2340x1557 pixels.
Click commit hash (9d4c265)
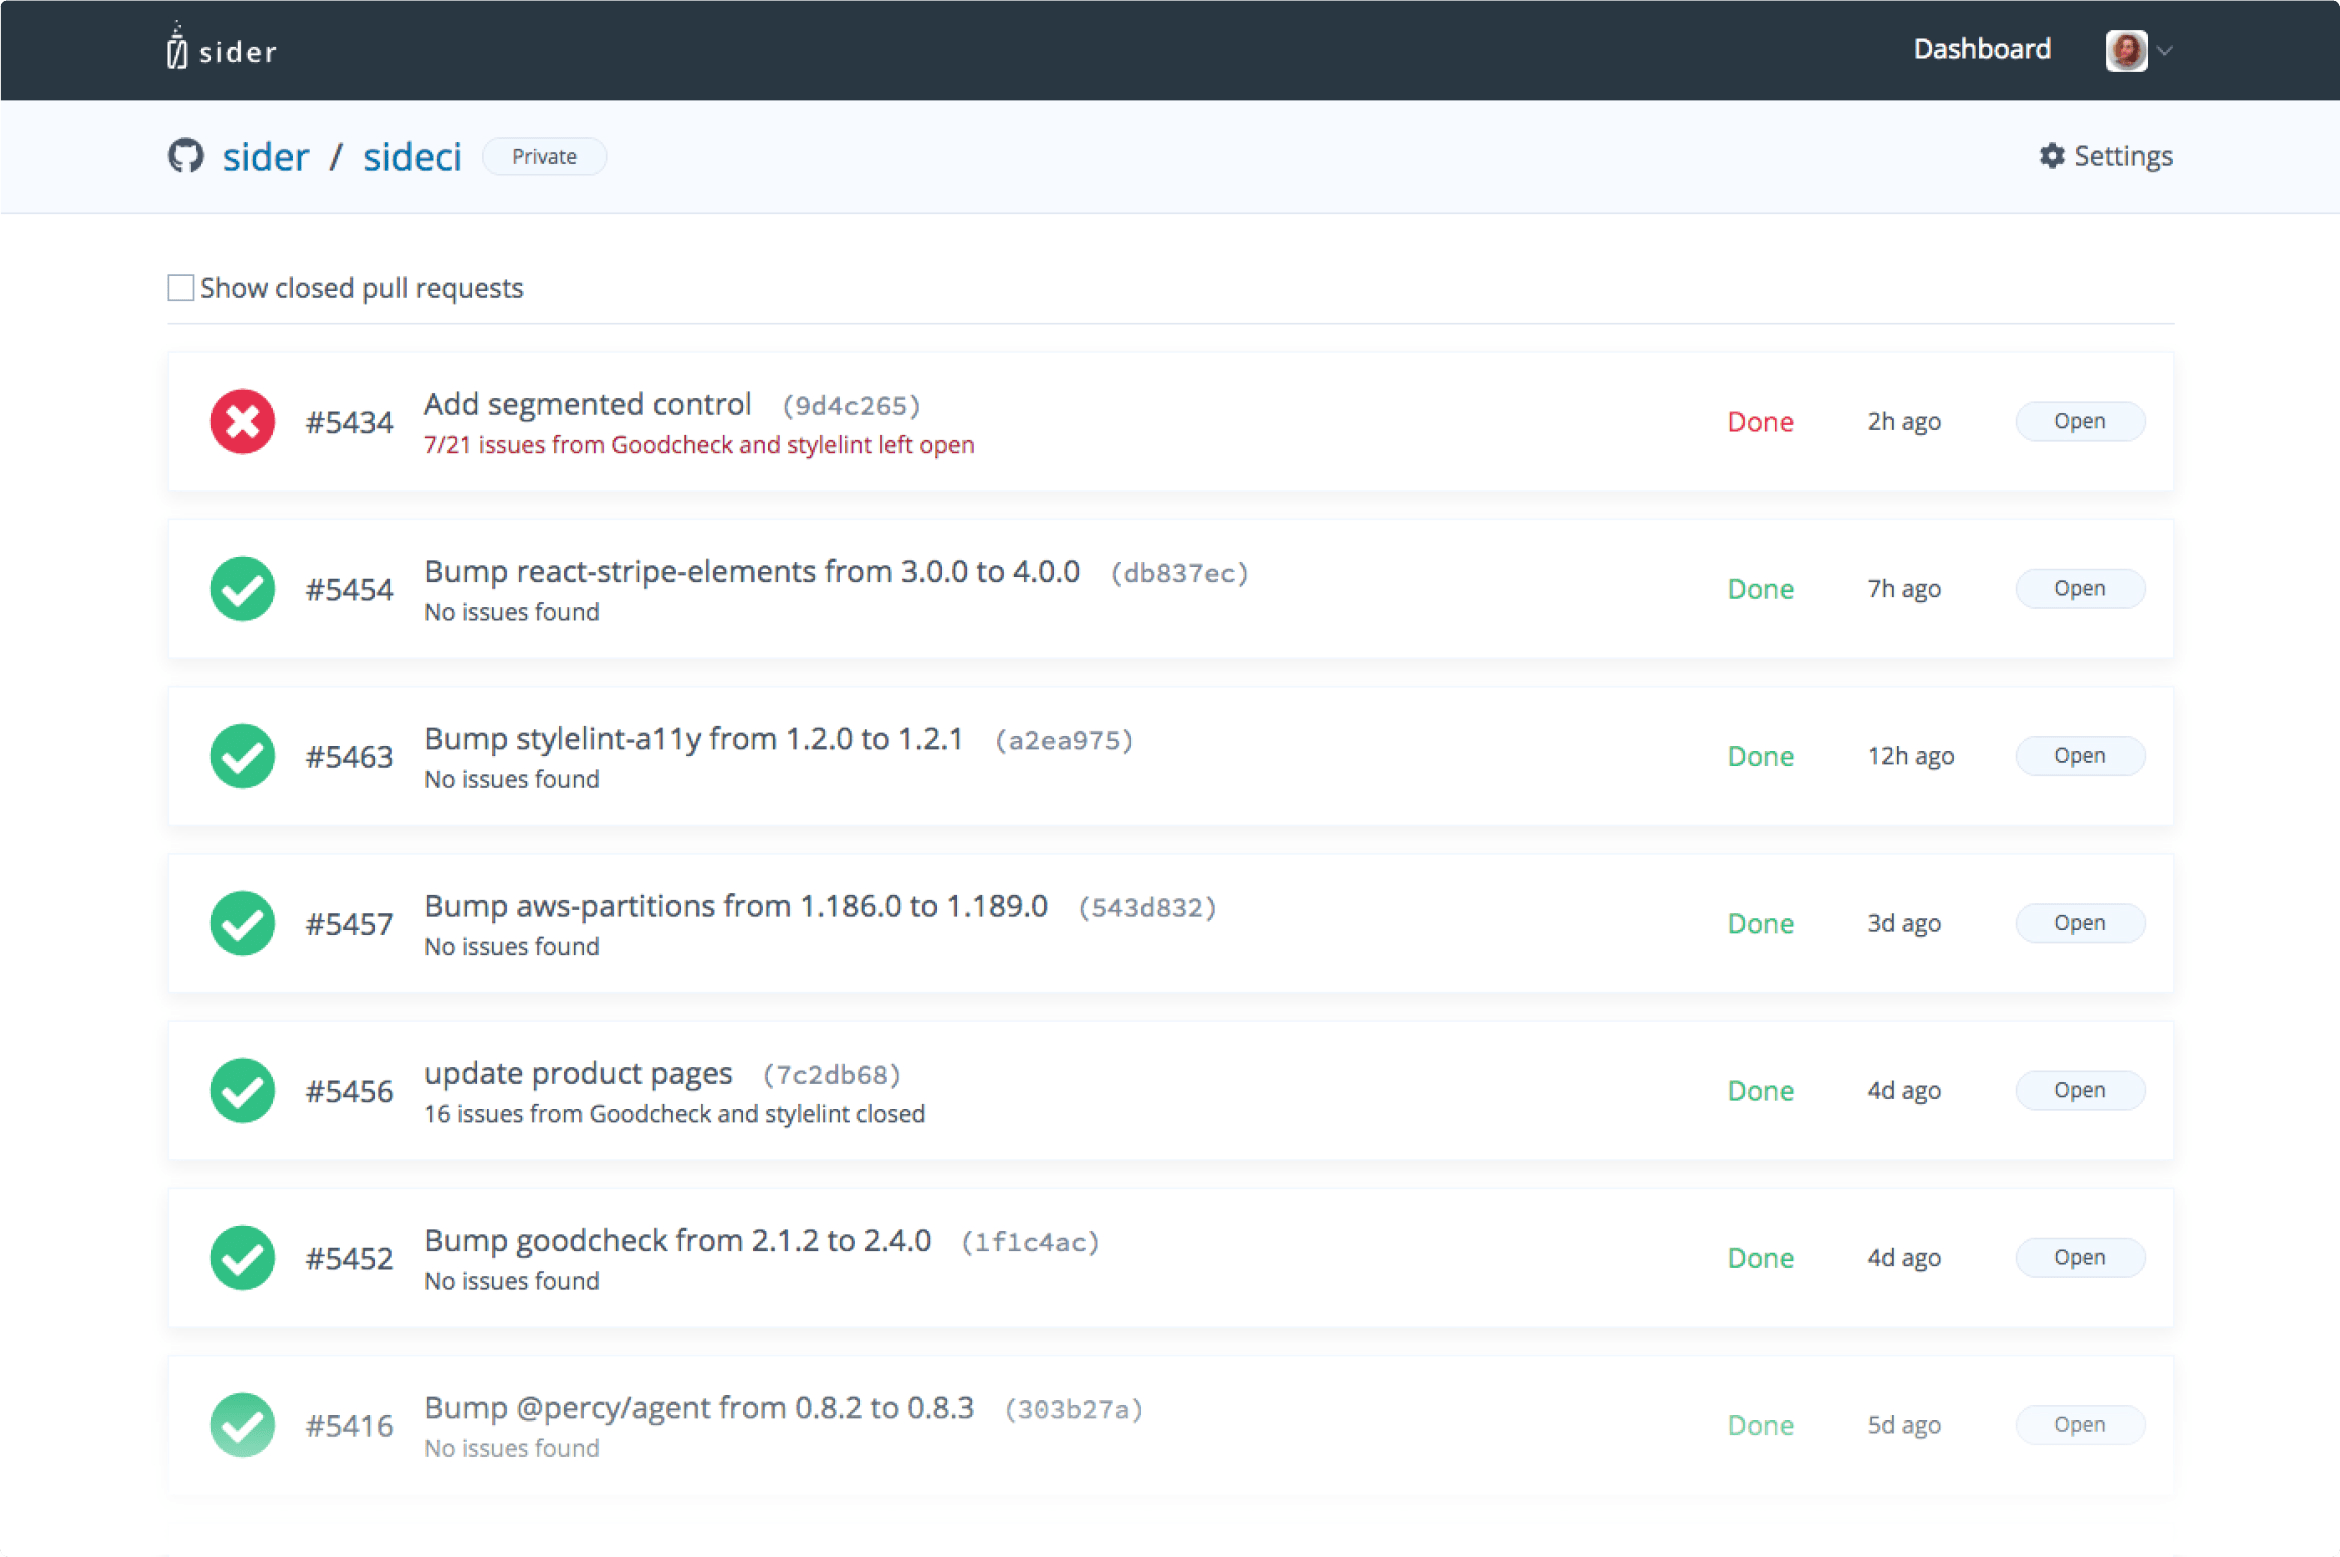pyautogui.click(x=851, y=405)
